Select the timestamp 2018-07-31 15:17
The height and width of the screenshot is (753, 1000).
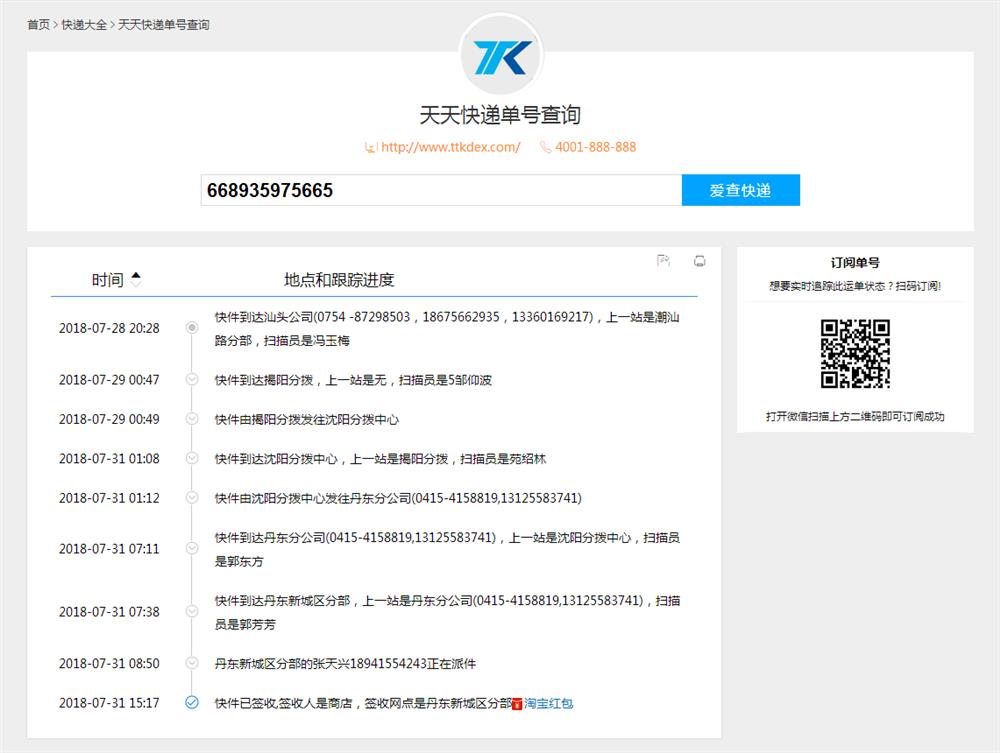[x=109, y=703]
